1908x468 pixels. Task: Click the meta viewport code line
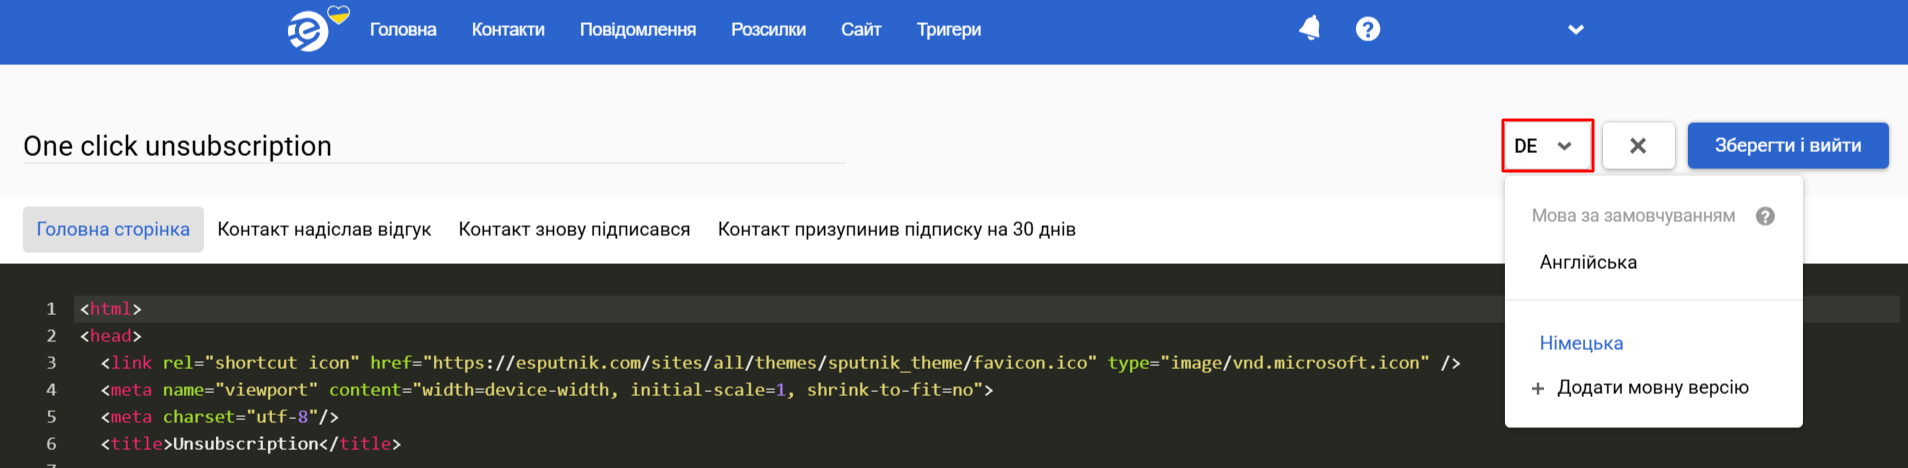pyautogui.click(x=547, y=390)
